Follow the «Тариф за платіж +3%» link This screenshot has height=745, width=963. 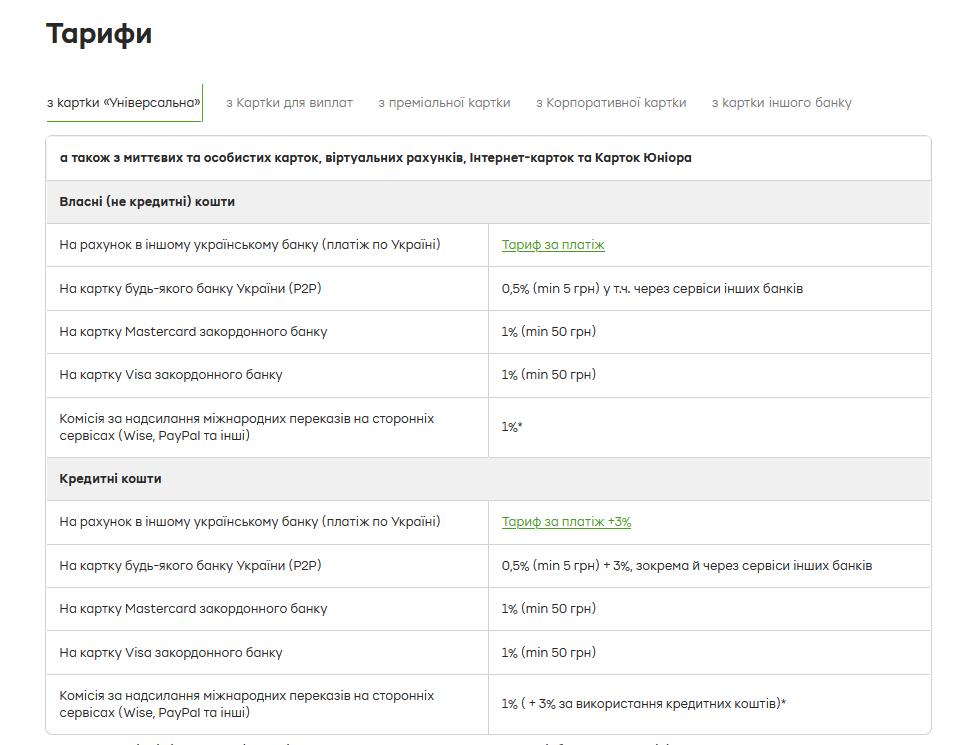(x=566, y=522)
